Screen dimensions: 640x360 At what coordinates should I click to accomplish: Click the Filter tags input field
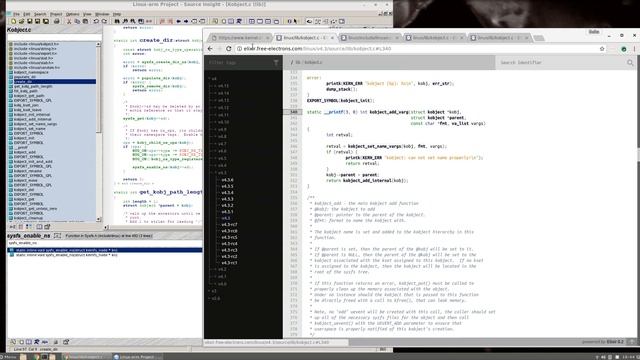pos(238,62)
